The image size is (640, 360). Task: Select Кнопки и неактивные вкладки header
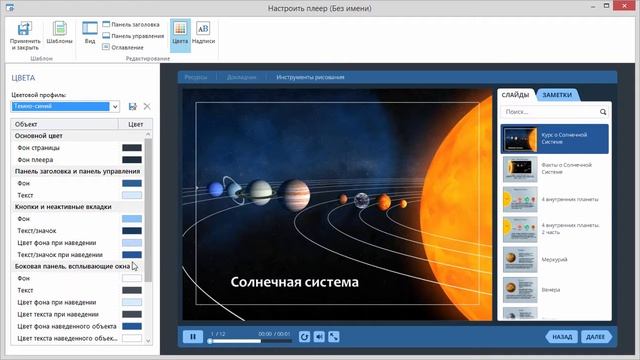click(x=63, y=207)
